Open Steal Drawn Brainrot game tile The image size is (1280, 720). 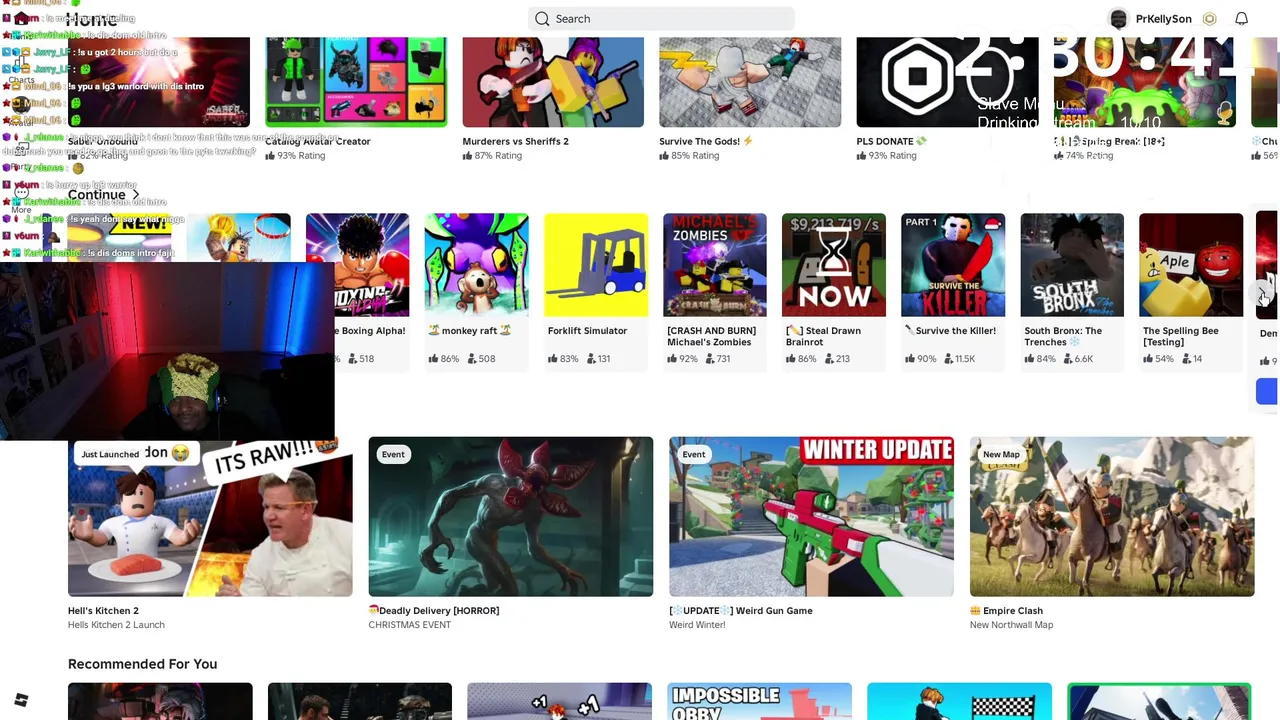pyautogui.click(x=834, y=265)
